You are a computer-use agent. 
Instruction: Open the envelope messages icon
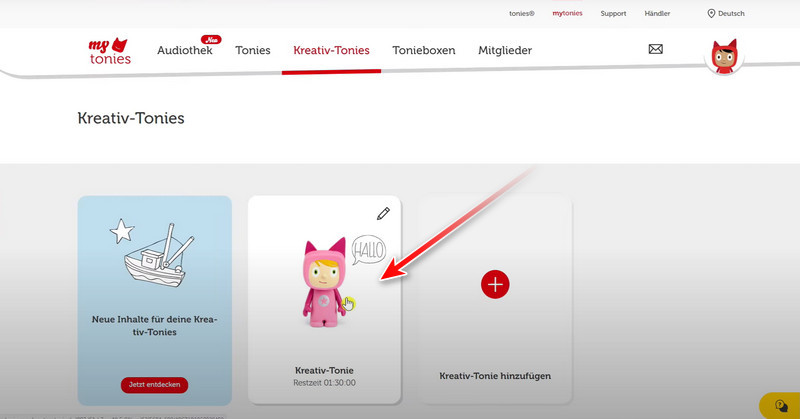pyautogui.click(x=656, y=49)
